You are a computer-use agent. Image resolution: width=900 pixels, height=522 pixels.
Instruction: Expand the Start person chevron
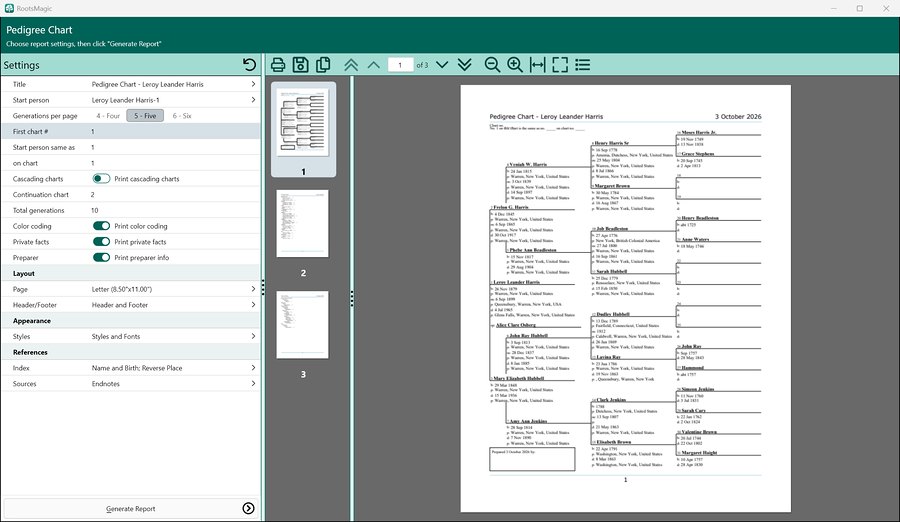coord(253,100)
